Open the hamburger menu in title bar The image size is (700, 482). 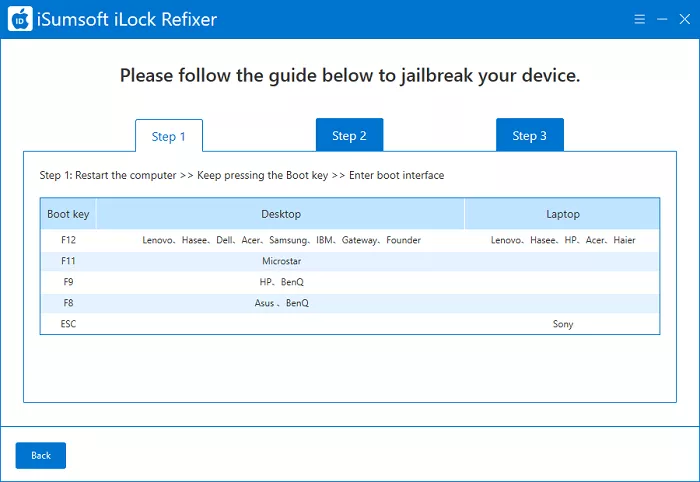coord(639,20)
